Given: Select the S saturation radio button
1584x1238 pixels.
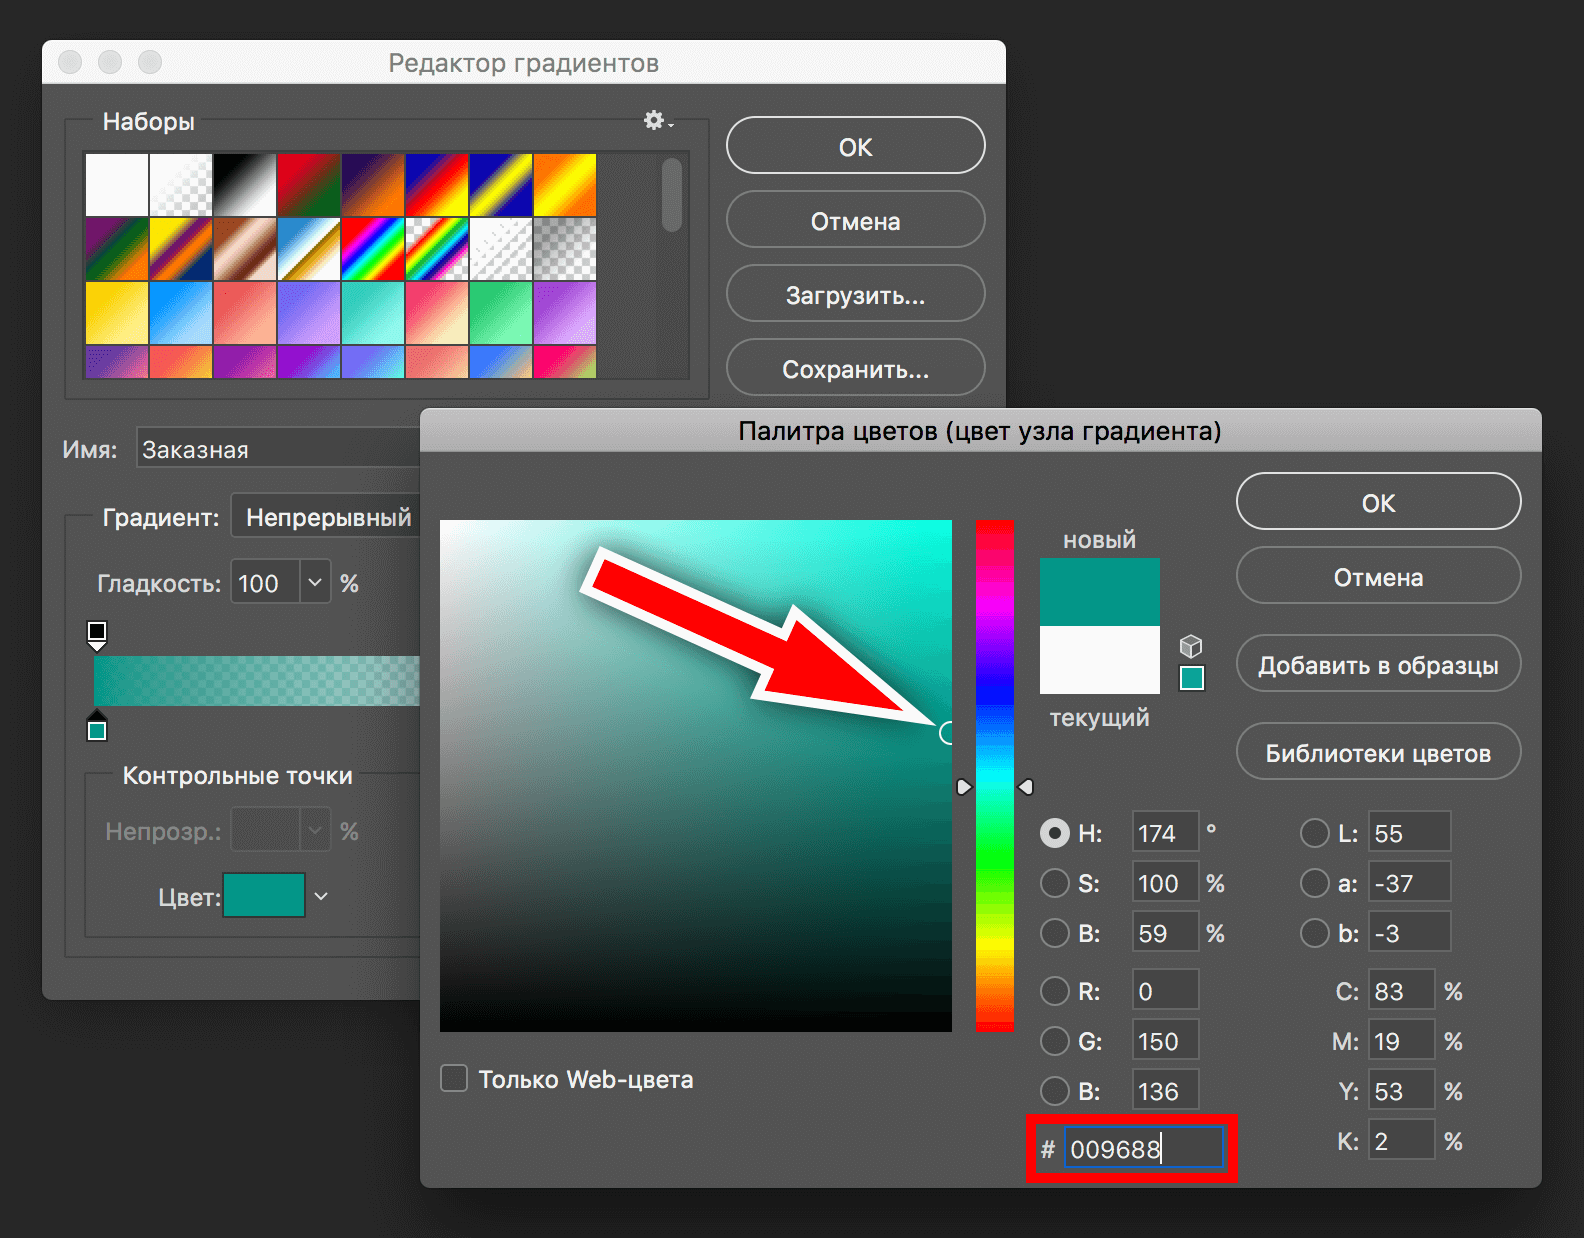Looking at the screenshot, I should [x=1054, y=883].
